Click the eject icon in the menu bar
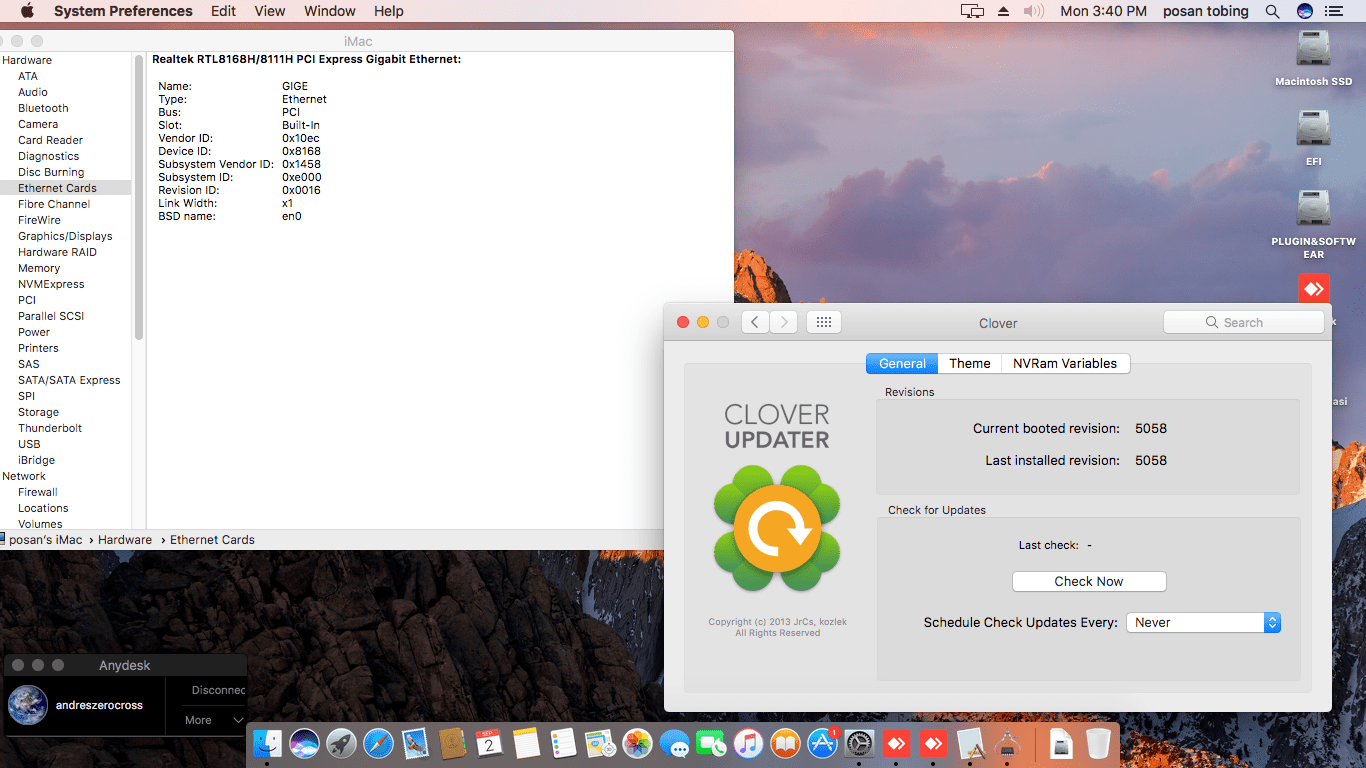1366x768 pixels. click(1004, 11)
